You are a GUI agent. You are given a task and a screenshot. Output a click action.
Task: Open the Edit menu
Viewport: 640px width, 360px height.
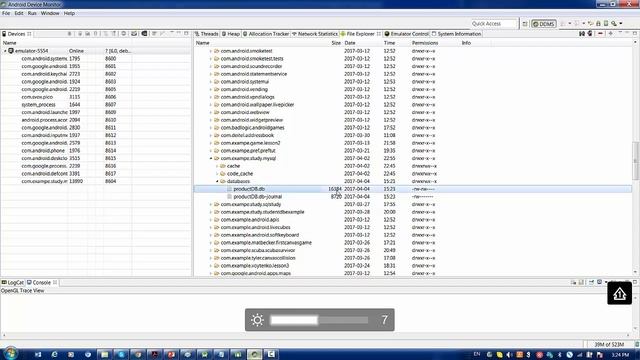point(19,13)
